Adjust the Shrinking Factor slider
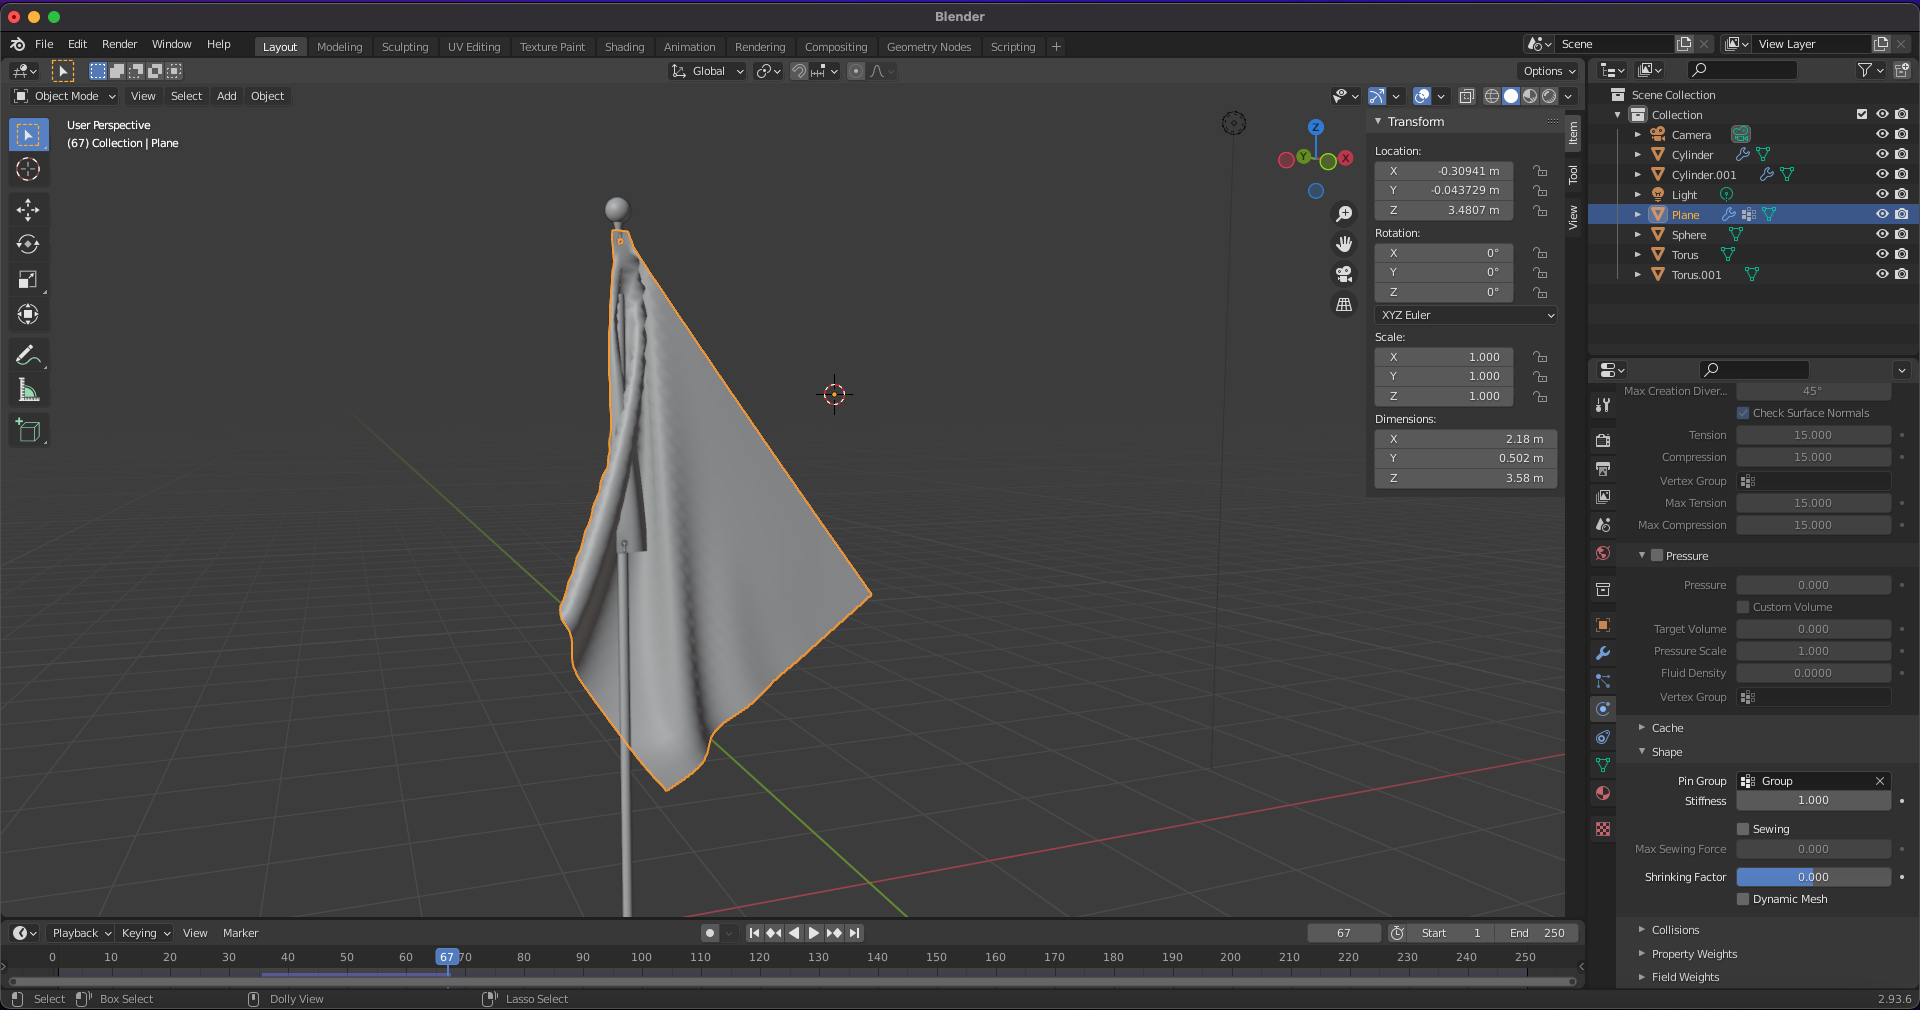The height and width of the screenshot is (1010, 1920). coord(1813,877)
